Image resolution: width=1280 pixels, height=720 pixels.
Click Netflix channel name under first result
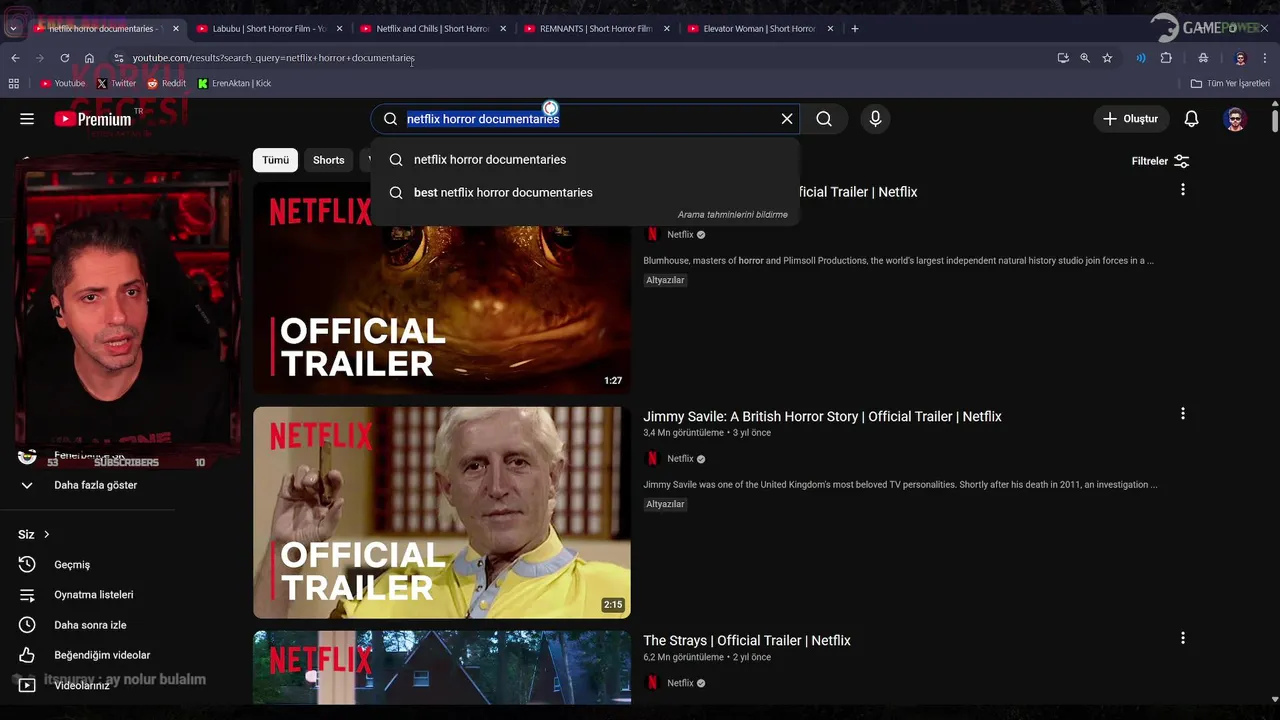680,234
